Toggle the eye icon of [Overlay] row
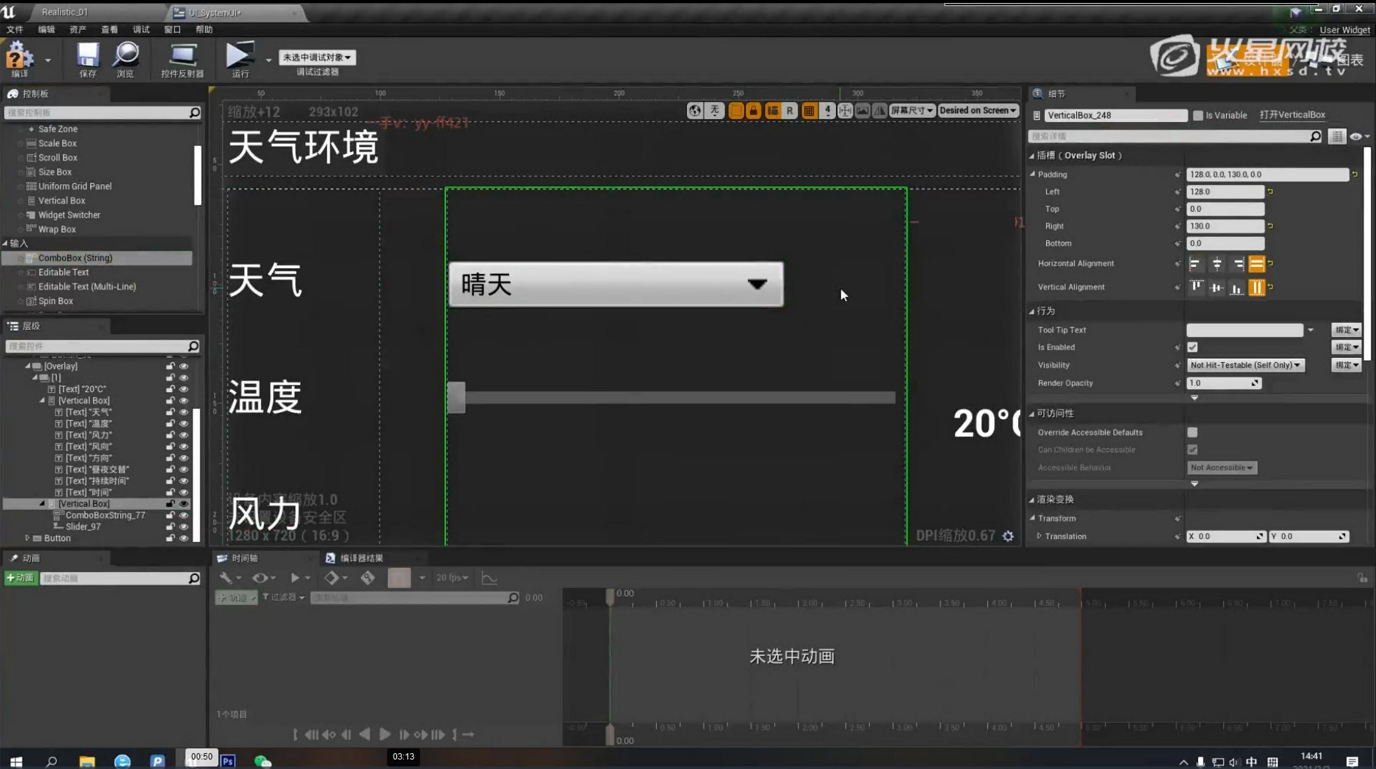 click(x=184, y=366)
